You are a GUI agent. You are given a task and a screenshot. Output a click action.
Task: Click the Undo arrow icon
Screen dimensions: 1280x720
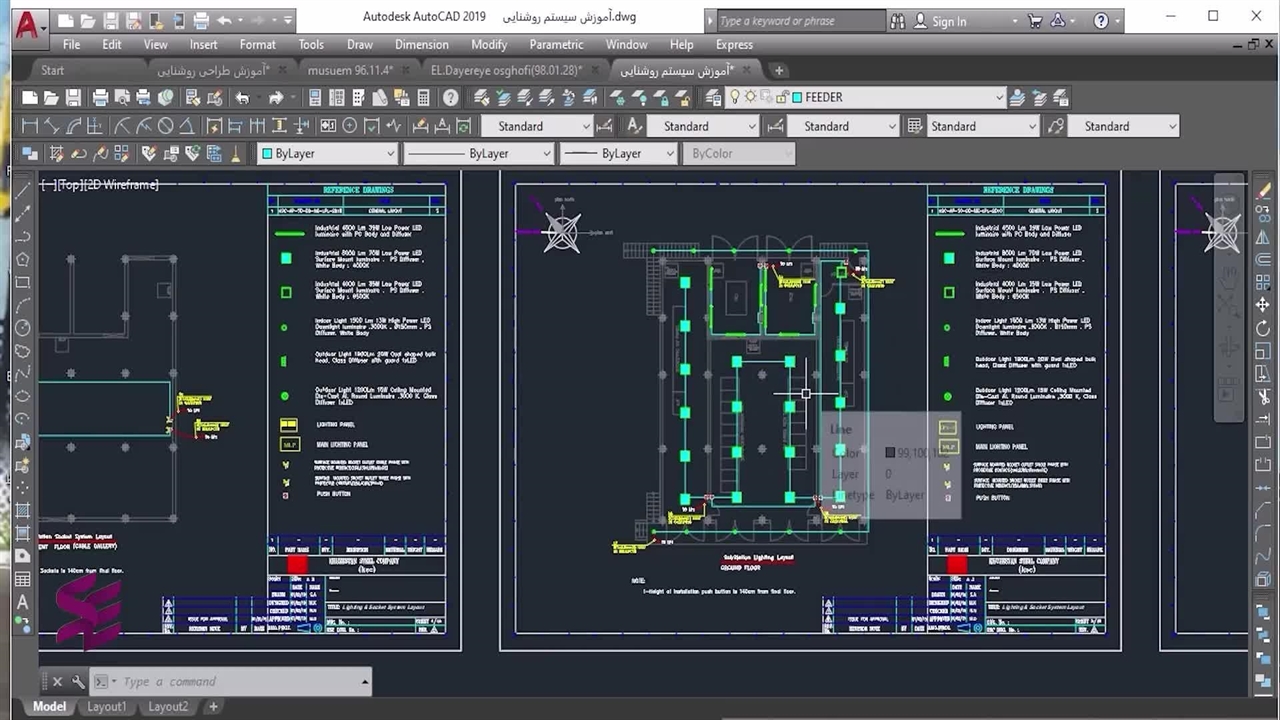pos(242,97)
